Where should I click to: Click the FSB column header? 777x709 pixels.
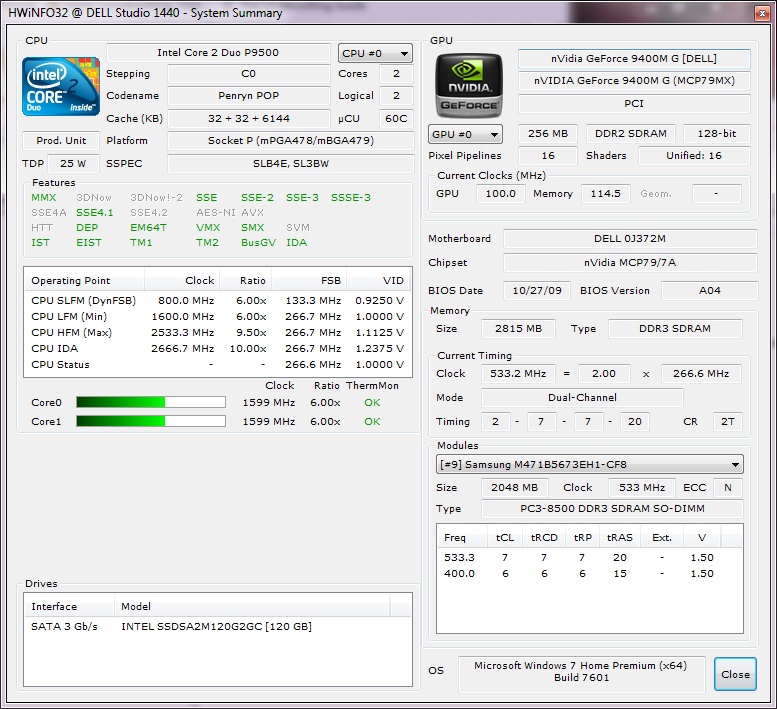309,280
